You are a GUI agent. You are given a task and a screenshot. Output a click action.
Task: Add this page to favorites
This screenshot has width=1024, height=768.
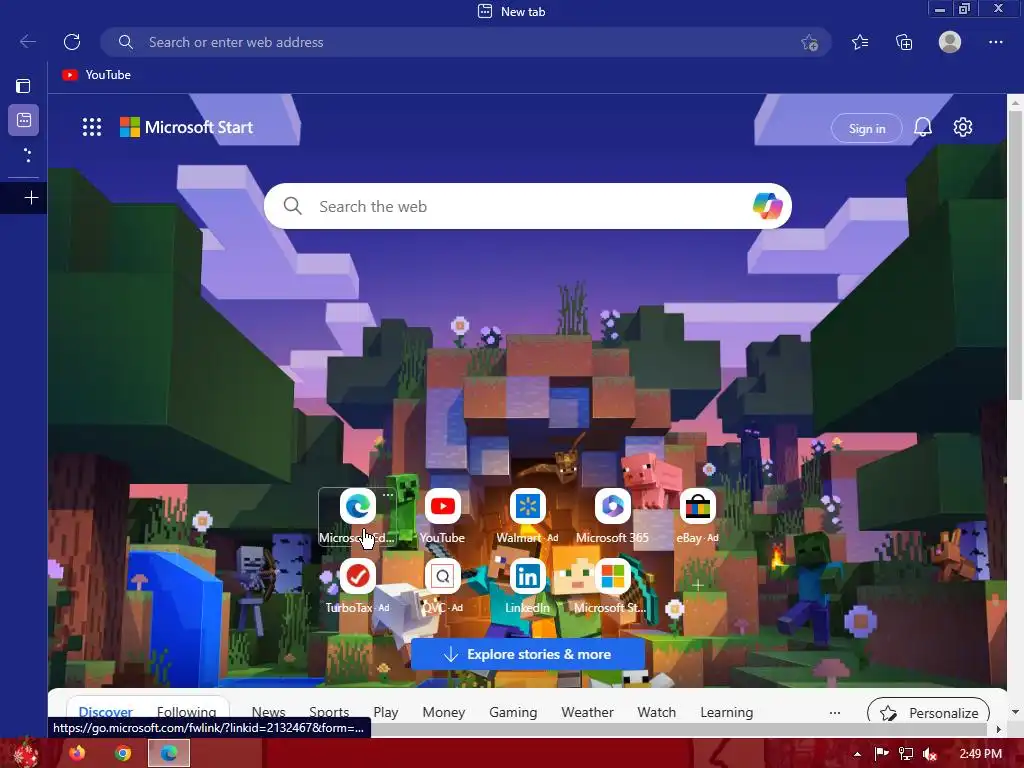(810, 42)
